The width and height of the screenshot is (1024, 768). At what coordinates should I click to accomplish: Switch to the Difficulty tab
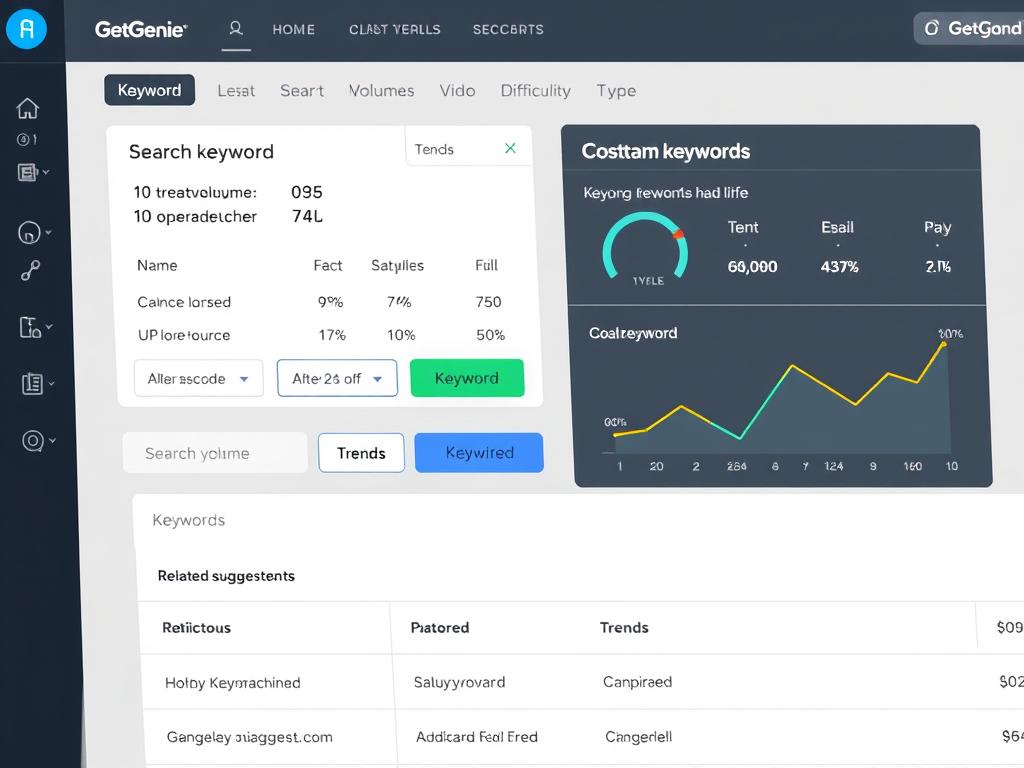pos(535,90)
